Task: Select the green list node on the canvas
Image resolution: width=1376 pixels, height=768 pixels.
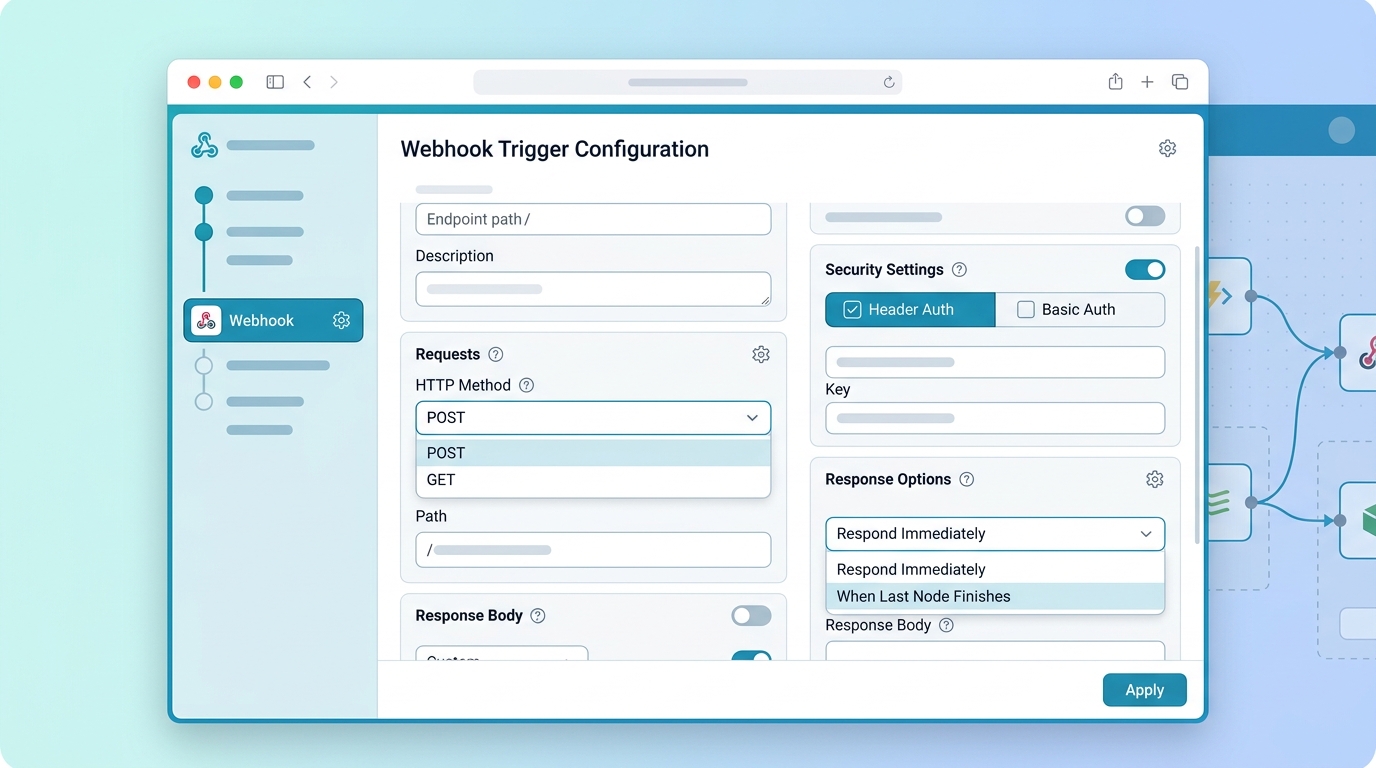Action: tap(1229, 502)
